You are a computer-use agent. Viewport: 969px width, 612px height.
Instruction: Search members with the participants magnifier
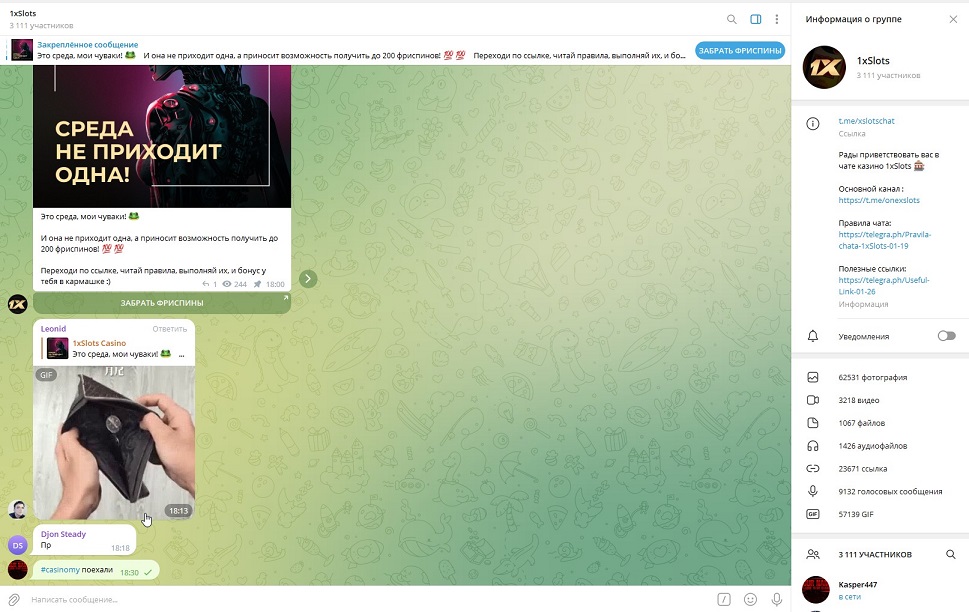pos(950,555)
